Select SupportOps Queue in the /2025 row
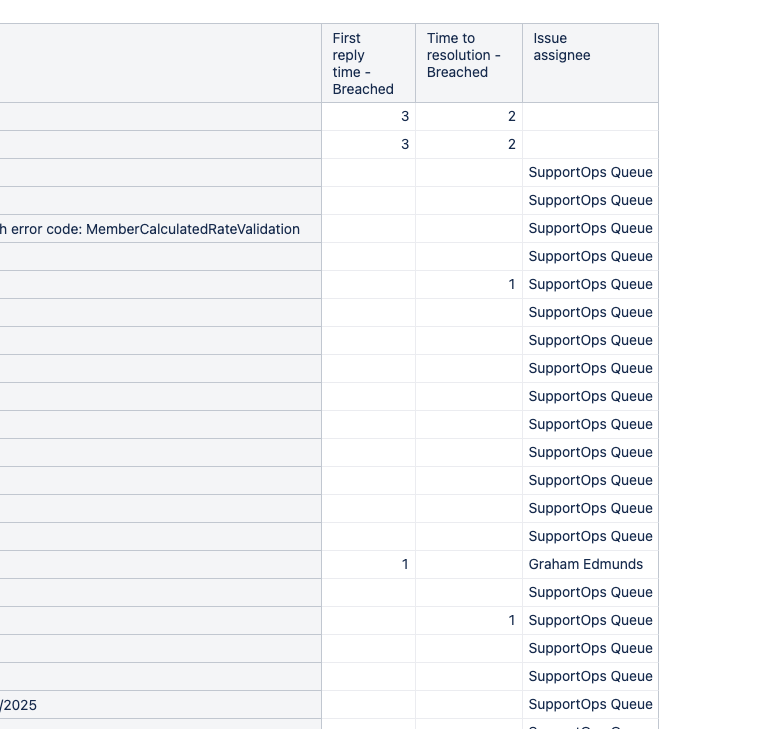This screenshot has width=784, height=729. click(590, 704)
